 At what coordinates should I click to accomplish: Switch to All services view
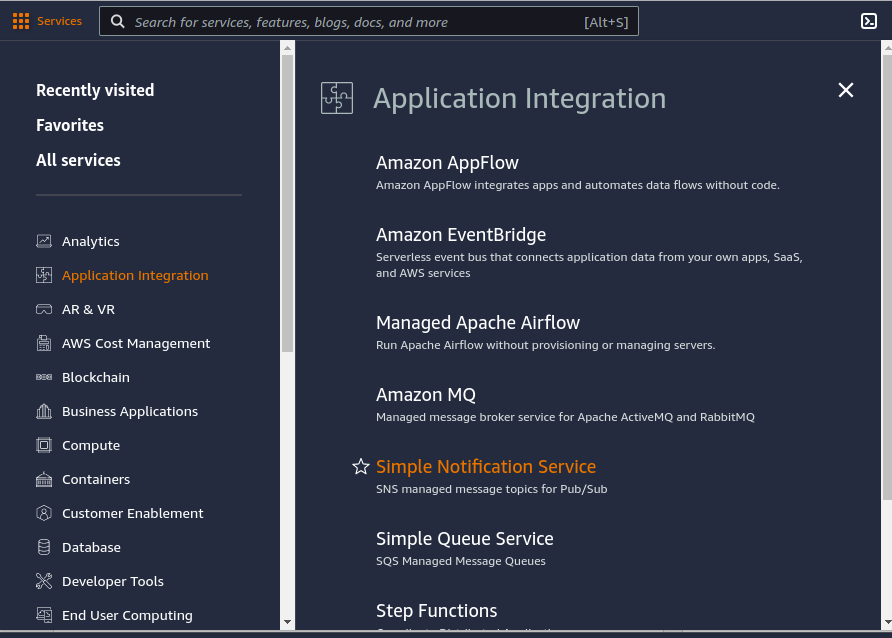(78, 160)
